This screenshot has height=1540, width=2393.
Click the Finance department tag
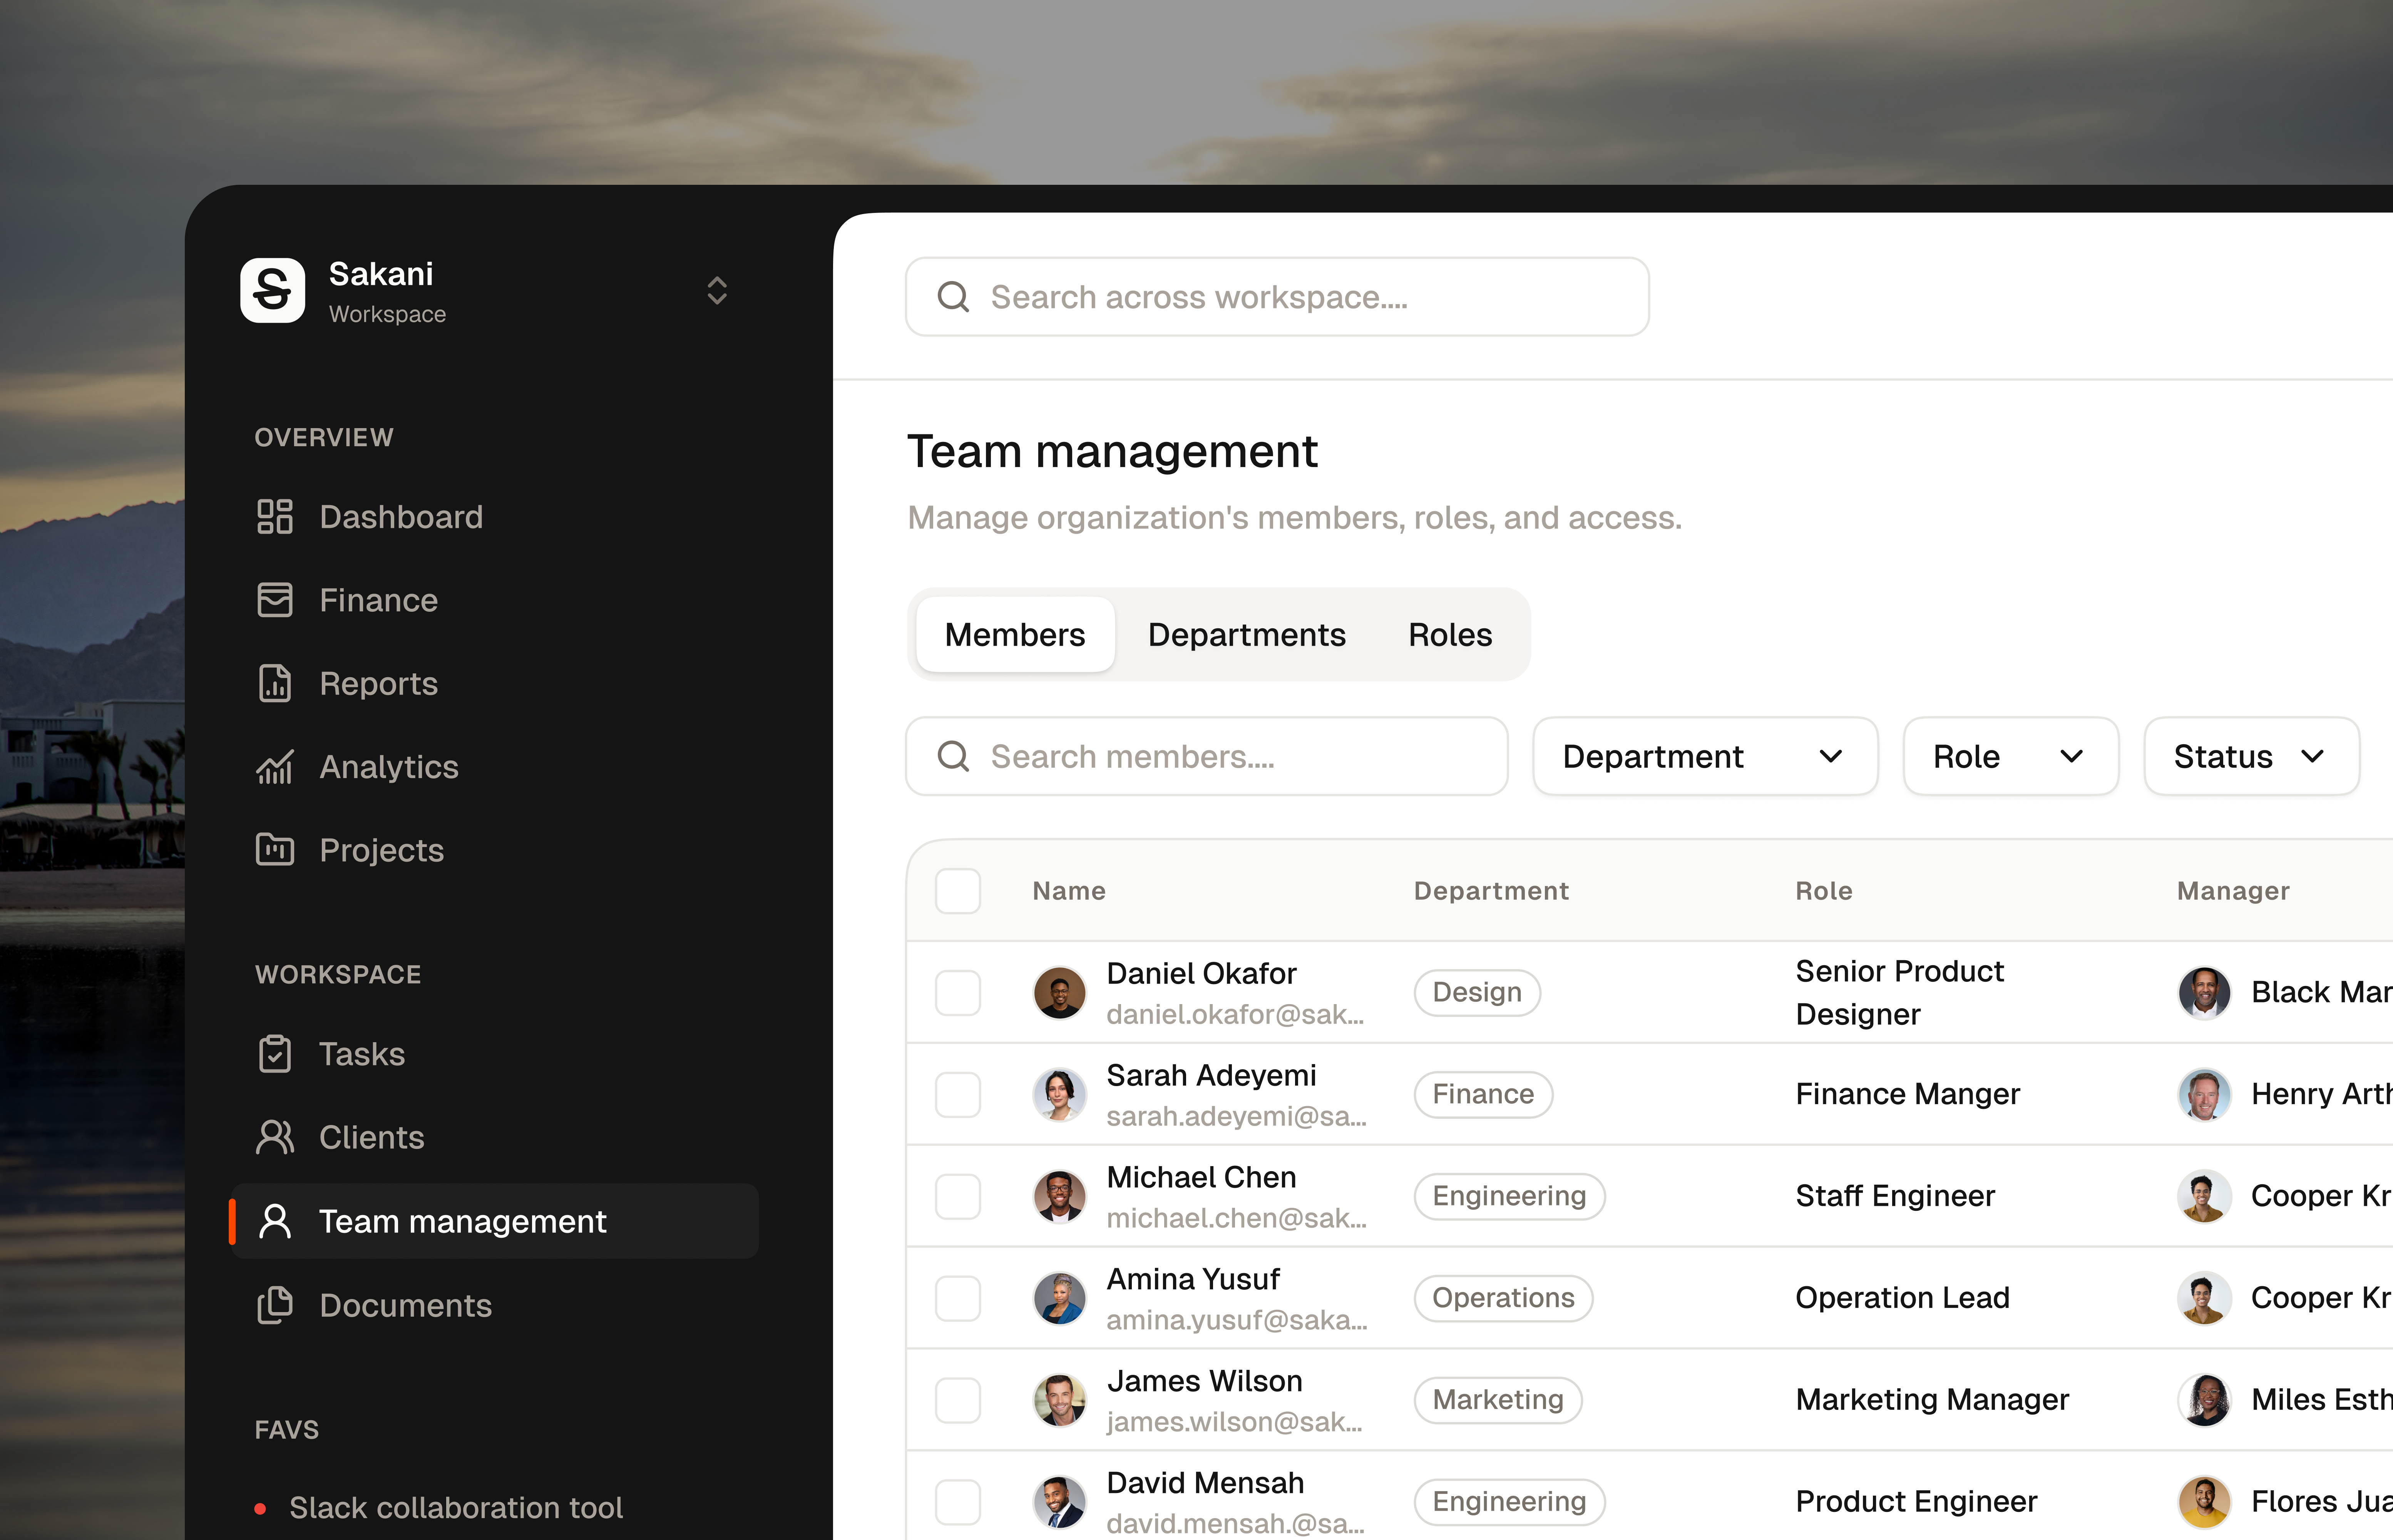(x=1483, y=1094)
